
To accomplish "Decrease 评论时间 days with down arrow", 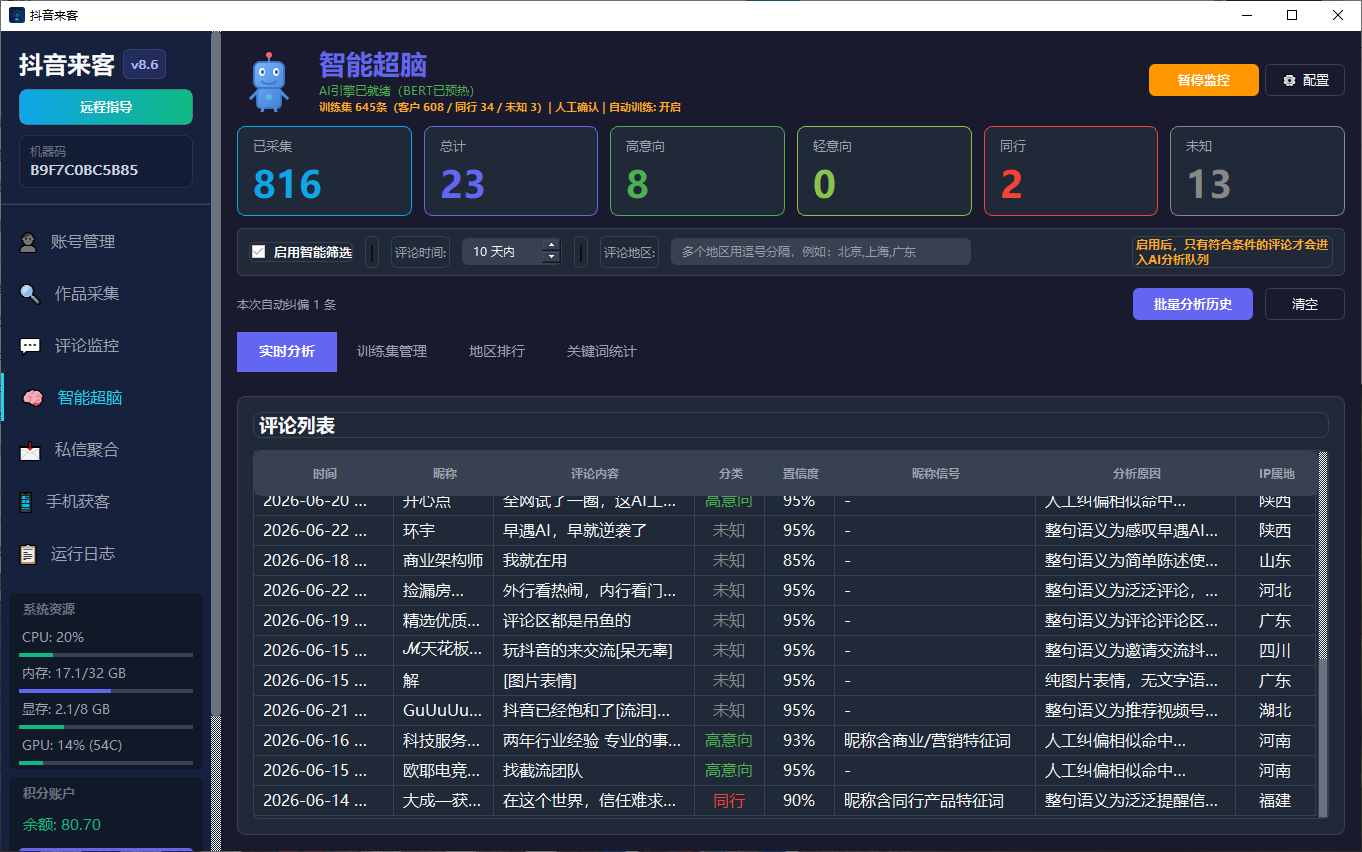I will click(x=551, y=258).
